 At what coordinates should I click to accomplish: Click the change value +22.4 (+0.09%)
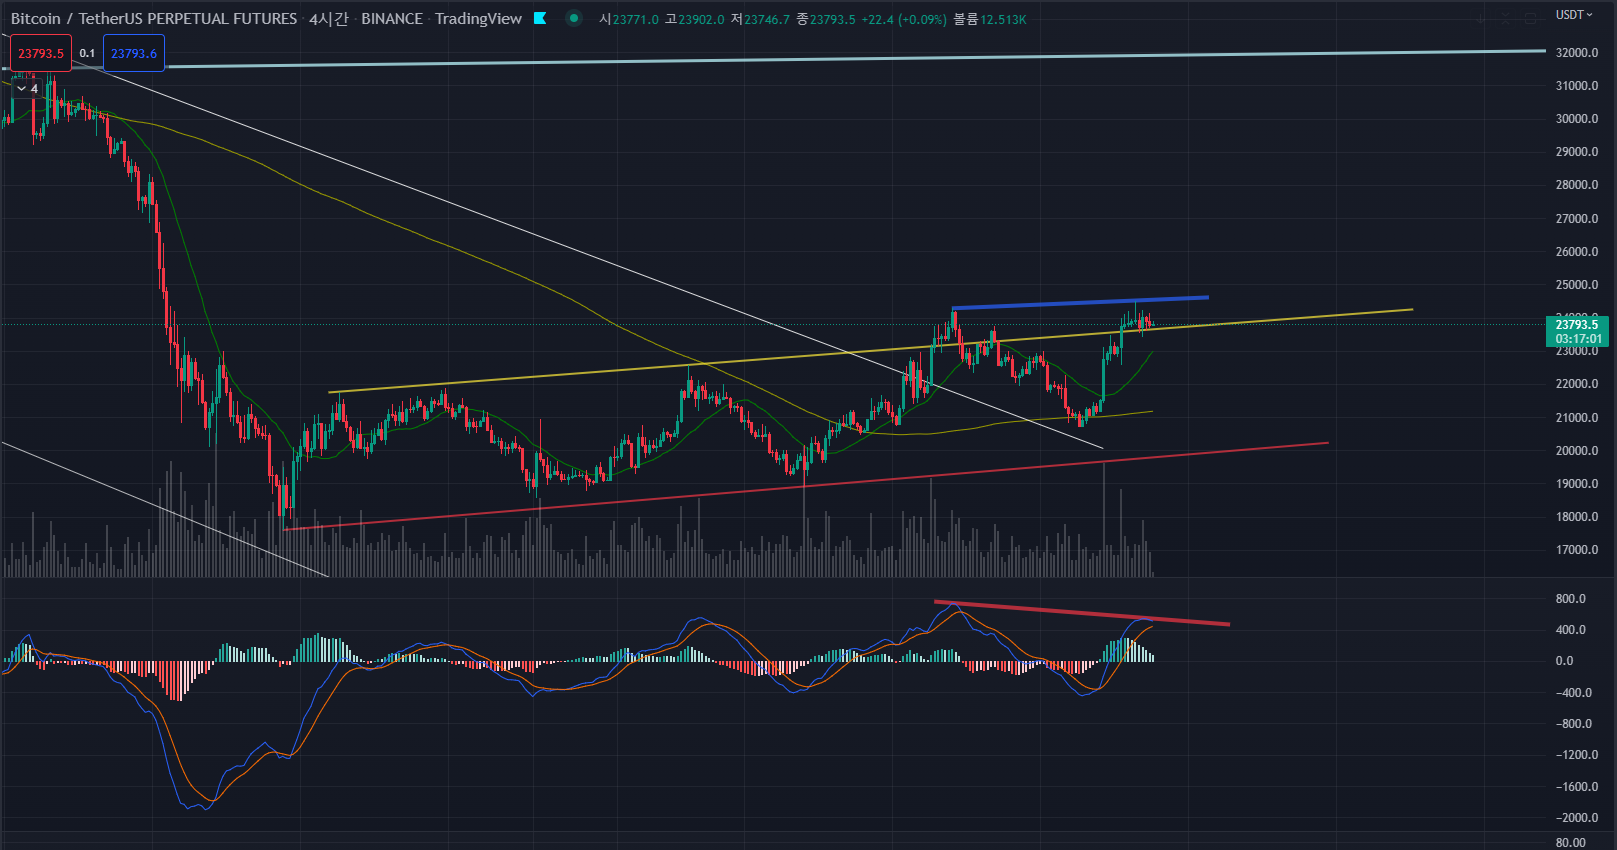click(x=904, y=19)
